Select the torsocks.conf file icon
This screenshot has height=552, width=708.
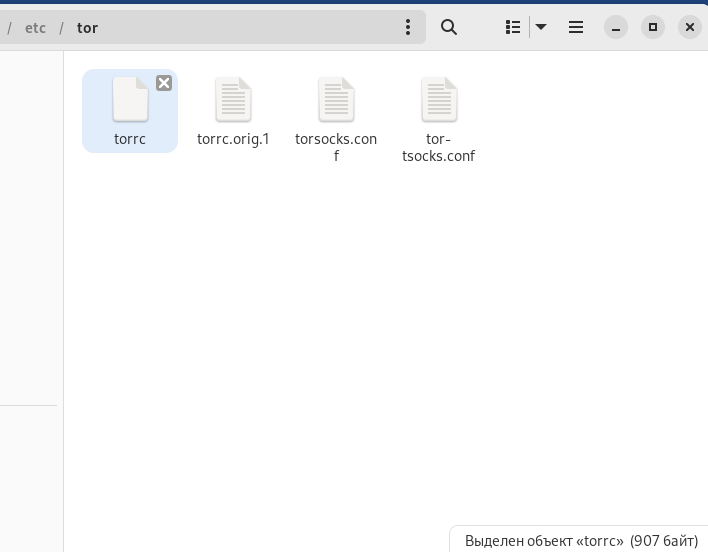pos(336,99)
